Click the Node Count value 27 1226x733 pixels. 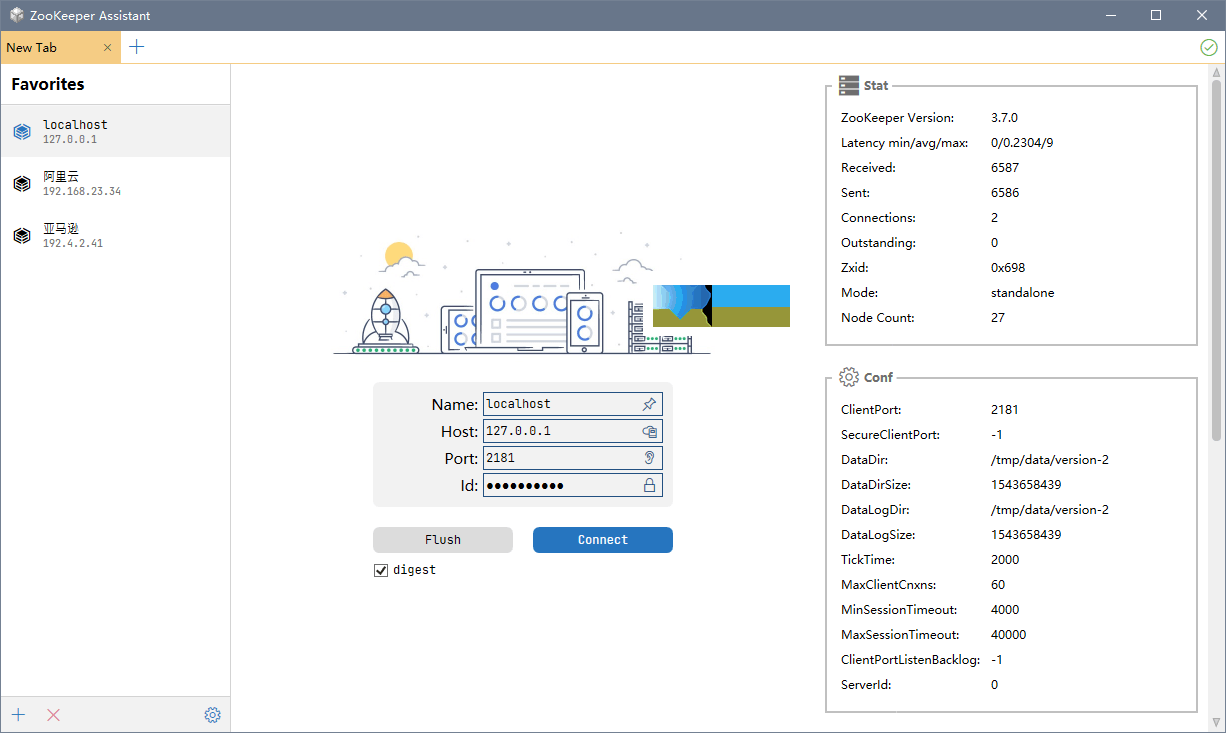click(x=998, y=318)
